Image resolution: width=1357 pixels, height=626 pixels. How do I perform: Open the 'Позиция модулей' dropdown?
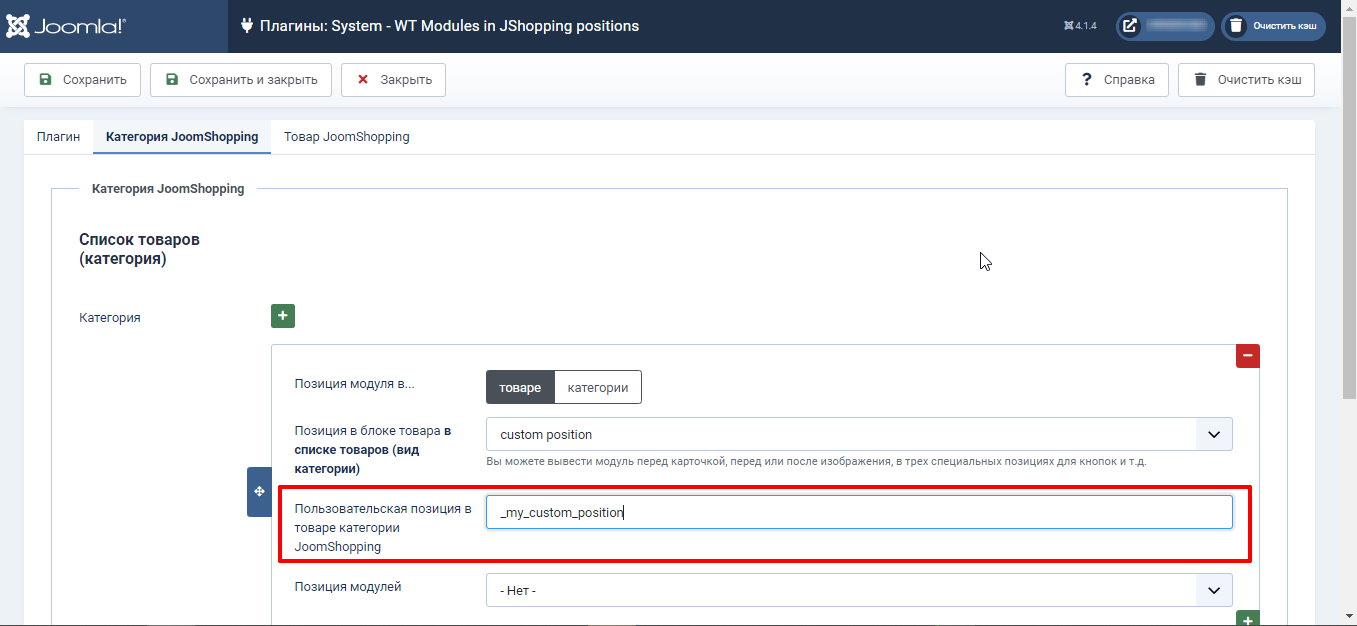click(x=859, y=590)
